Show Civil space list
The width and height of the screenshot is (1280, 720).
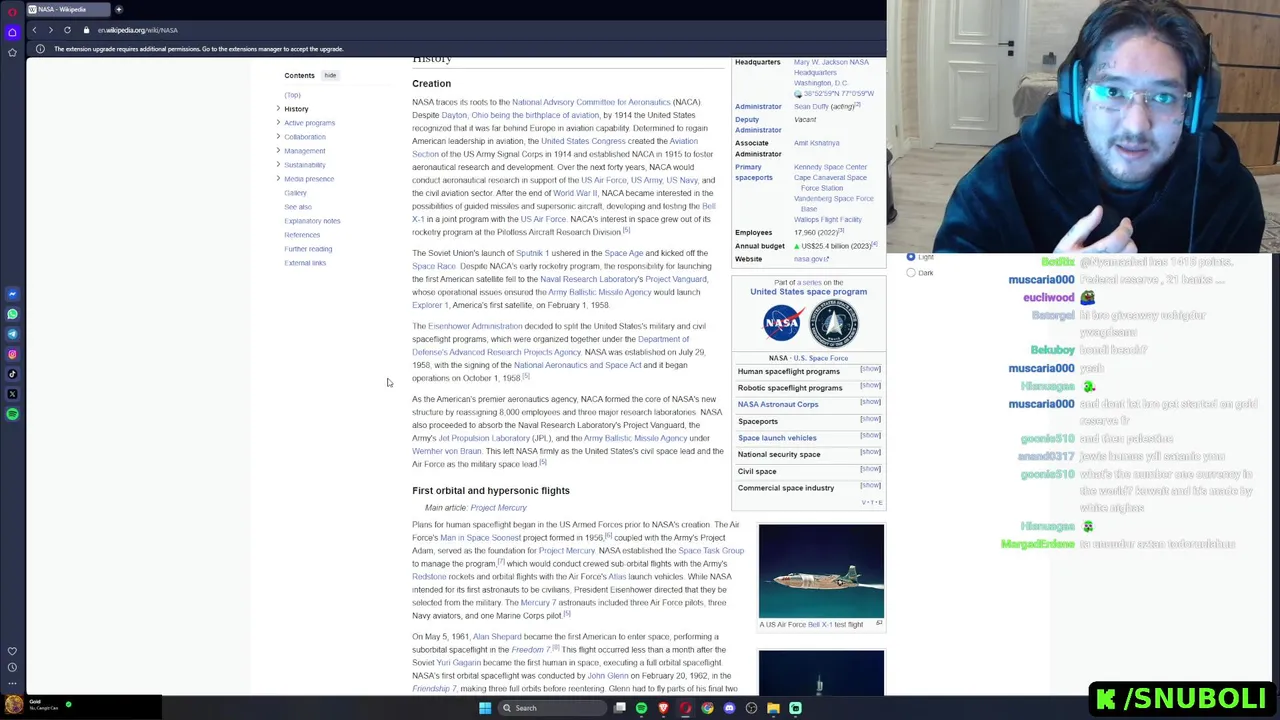point(870,469)
